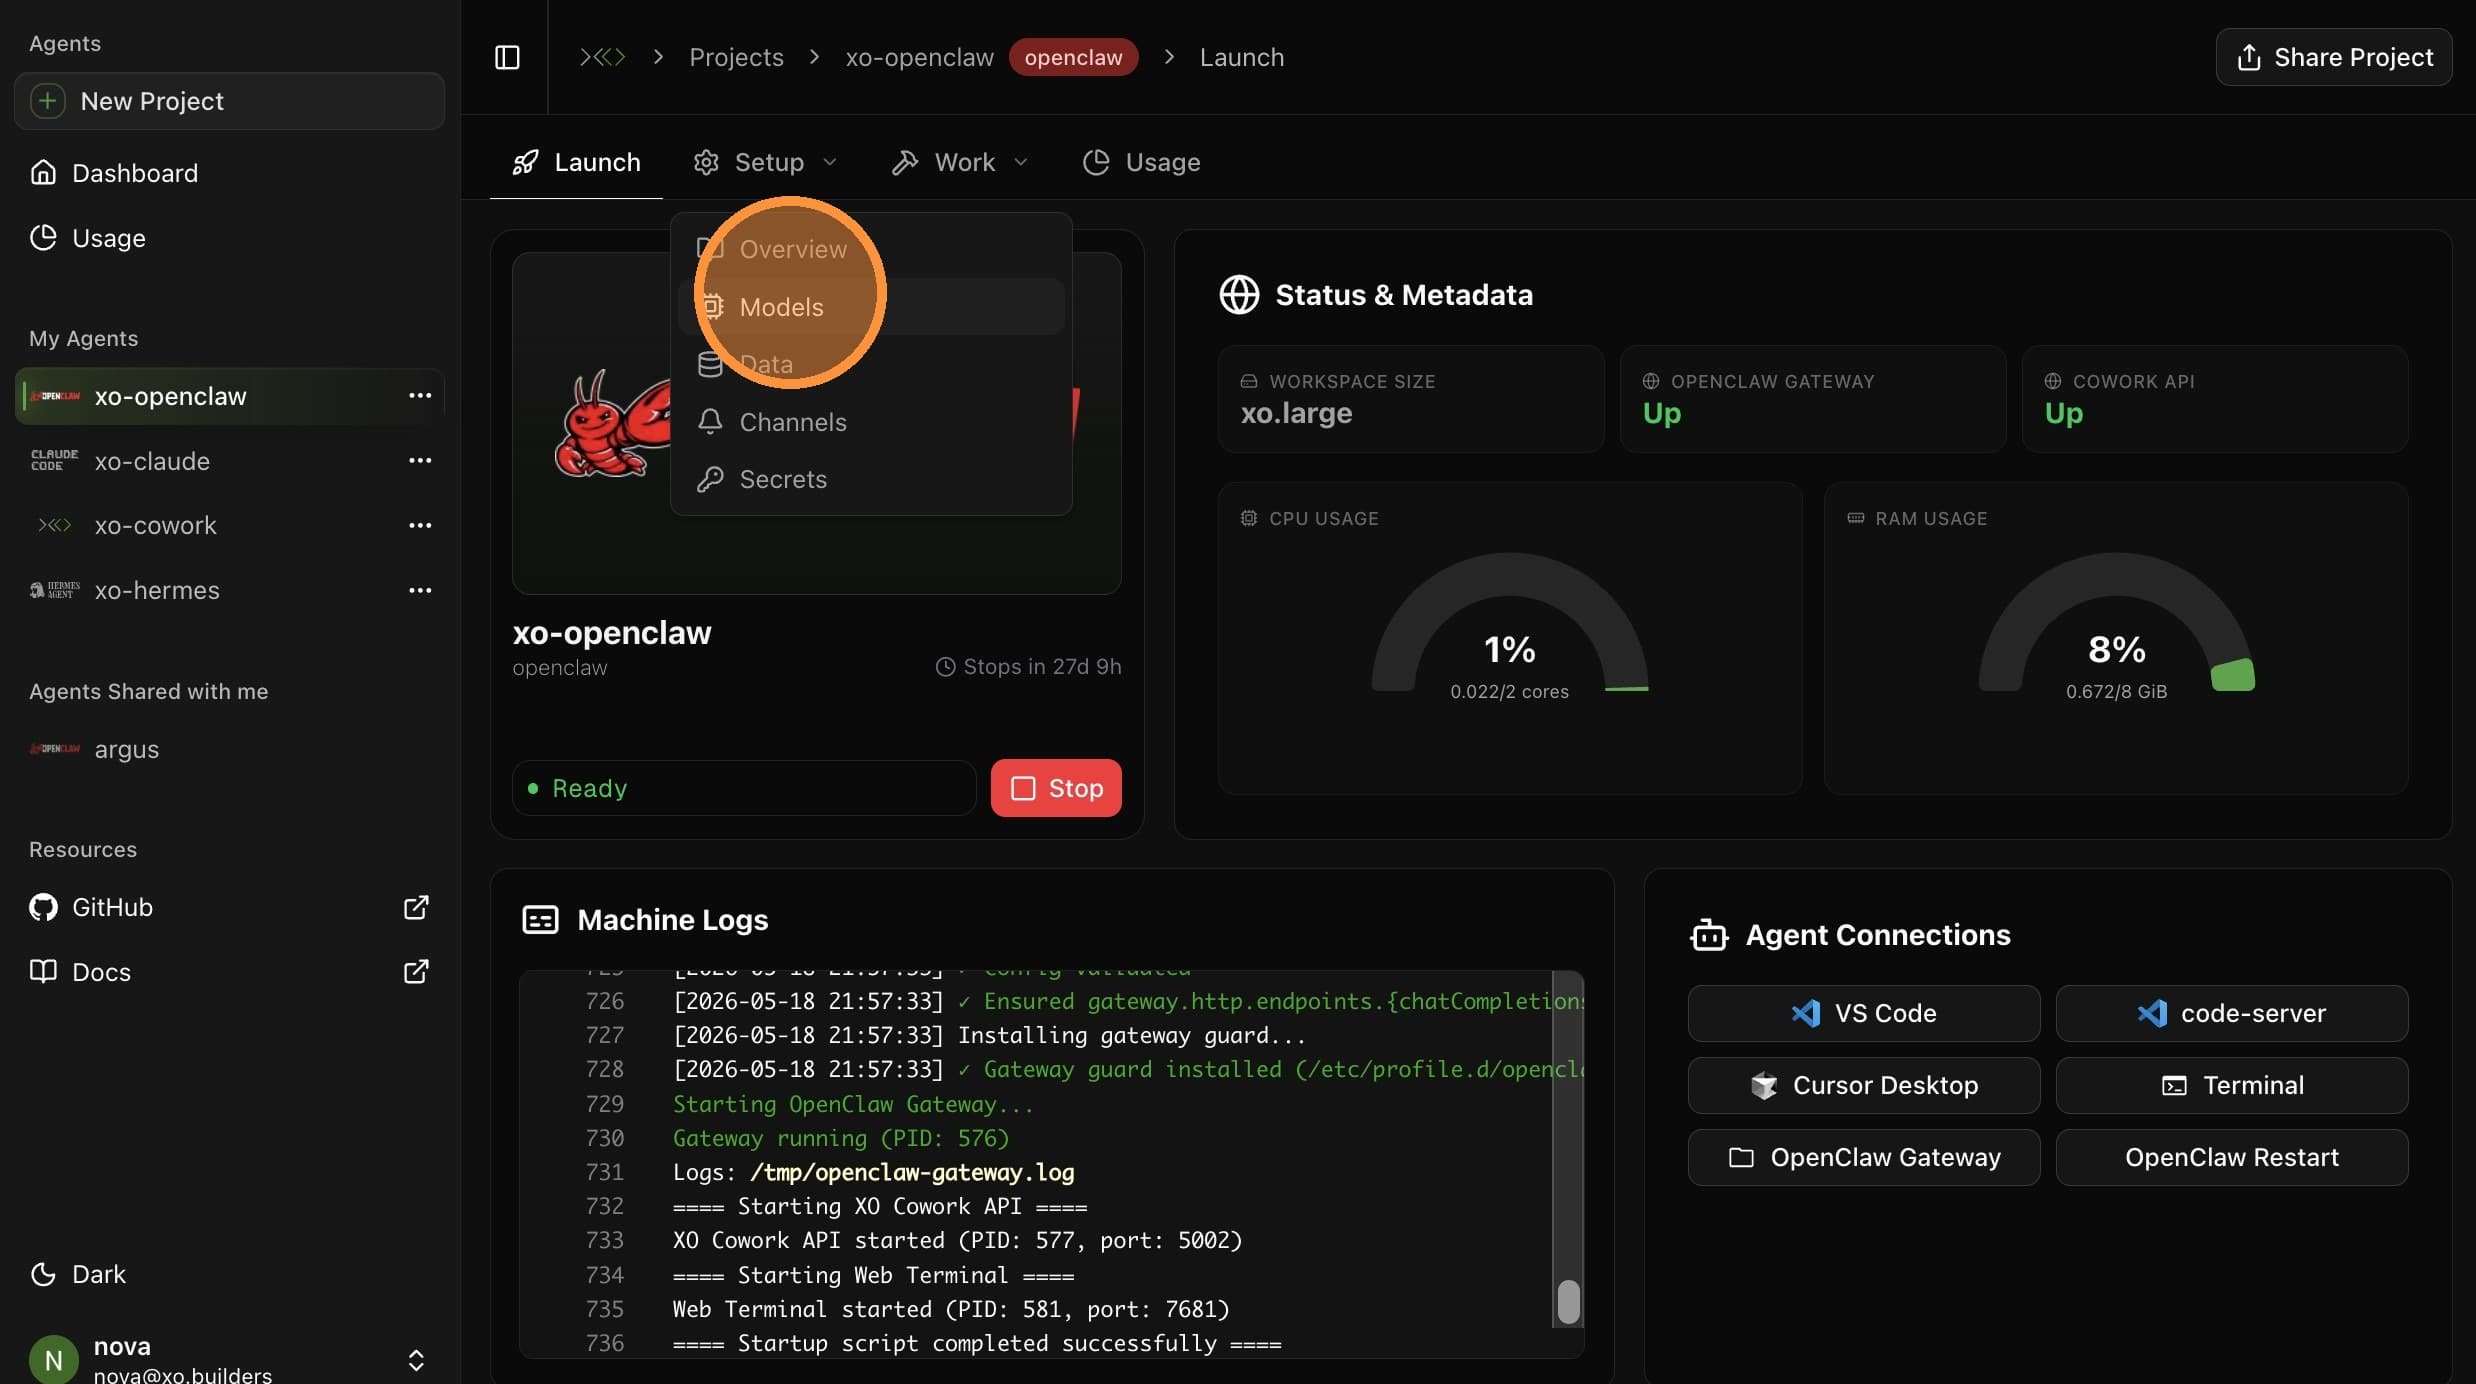Open GitHub external link arrow icon
The image size is (2476, 1384).
pos(416,907)
